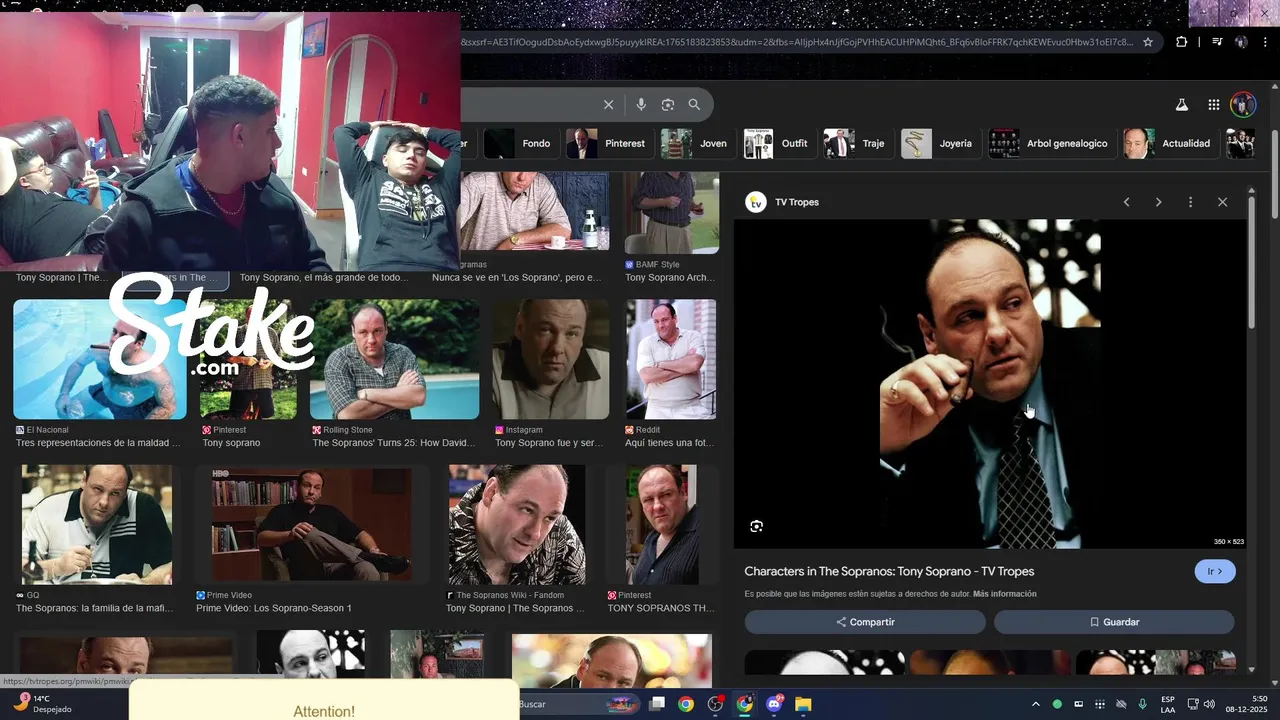Open File Explorer from the taskbar
1280x720 pixels.
803,704
